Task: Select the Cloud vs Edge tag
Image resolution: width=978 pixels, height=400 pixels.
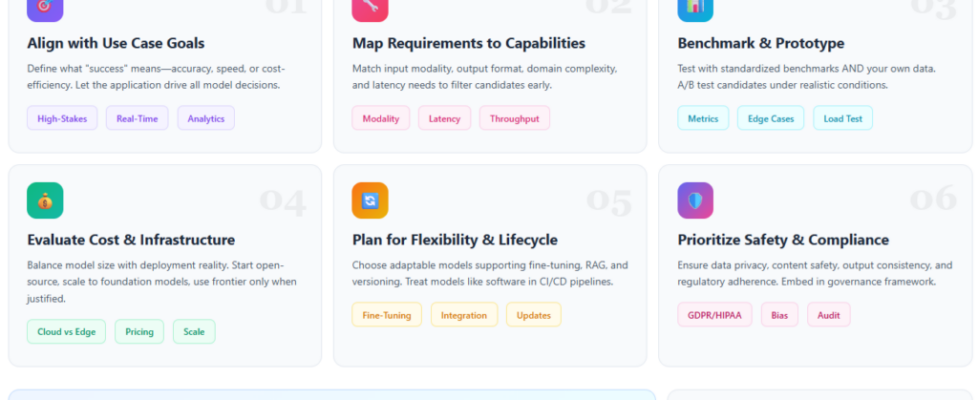Action: pos(66,331)
